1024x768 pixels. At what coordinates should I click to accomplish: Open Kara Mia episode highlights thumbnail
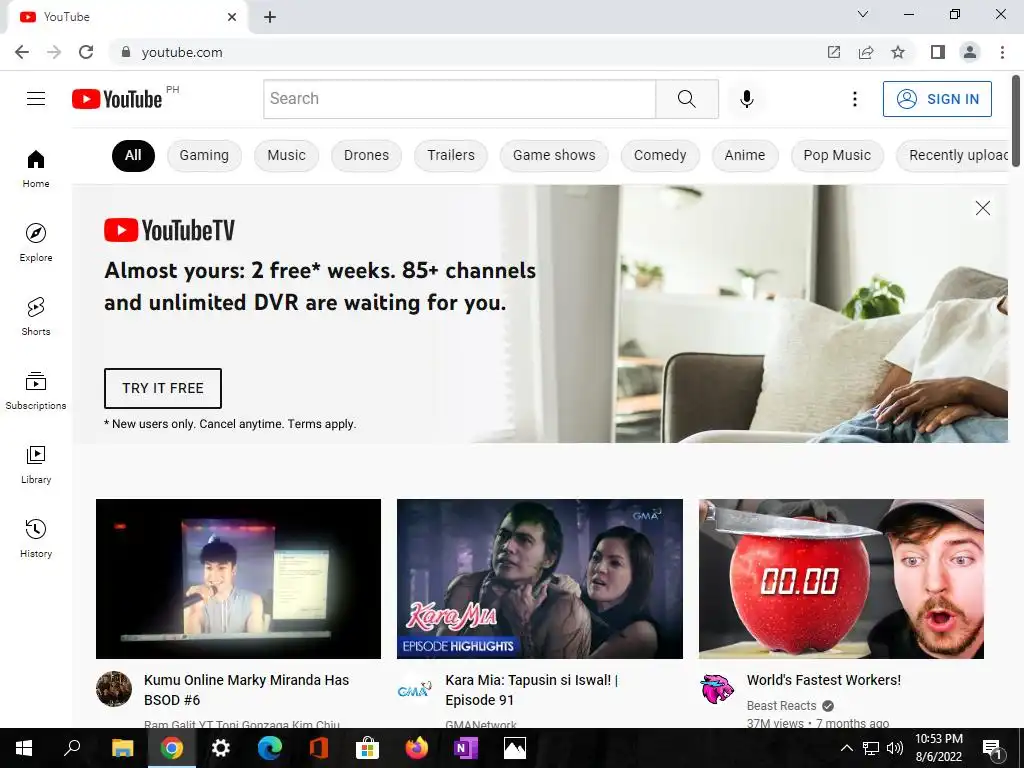click(x=539, y=579)
